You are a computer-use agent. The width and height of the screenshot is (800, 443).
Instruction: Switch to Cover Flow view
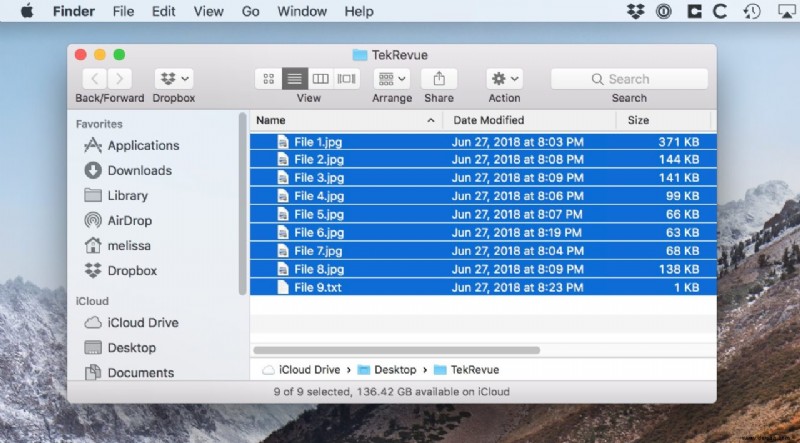click(346, 79)
